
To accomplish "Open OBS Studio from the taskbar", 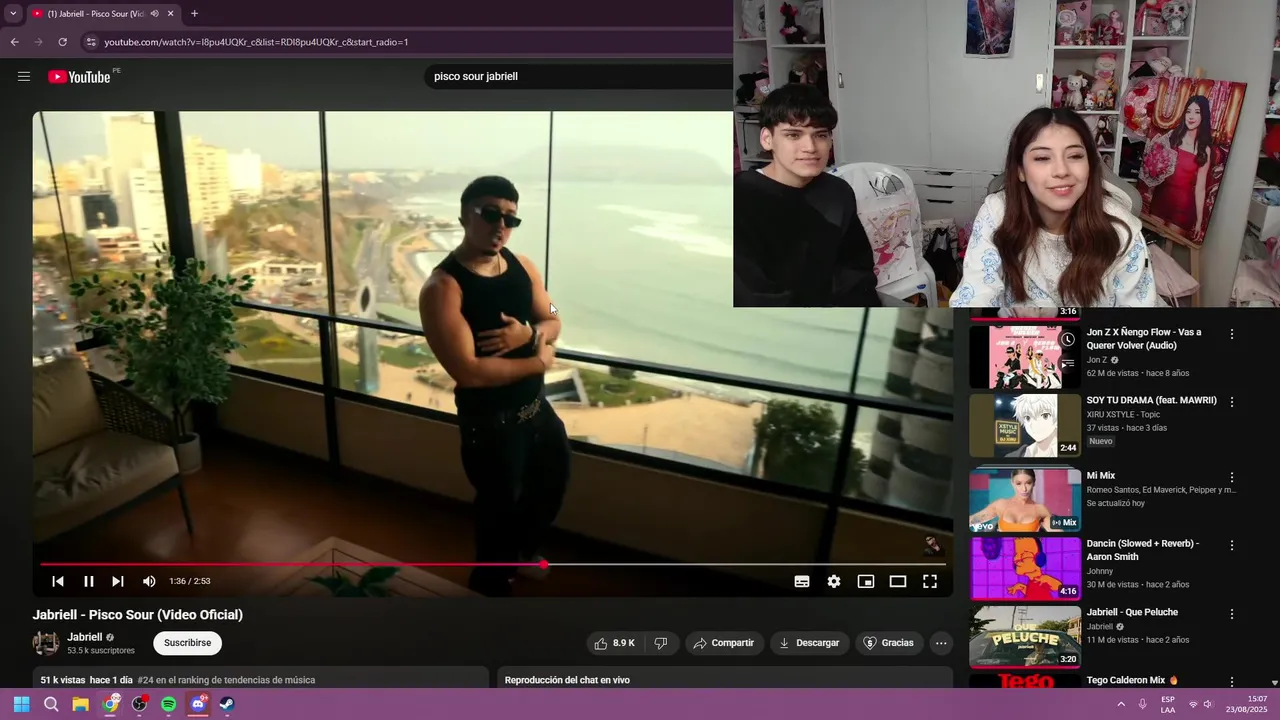I will [x=139, y=704].
